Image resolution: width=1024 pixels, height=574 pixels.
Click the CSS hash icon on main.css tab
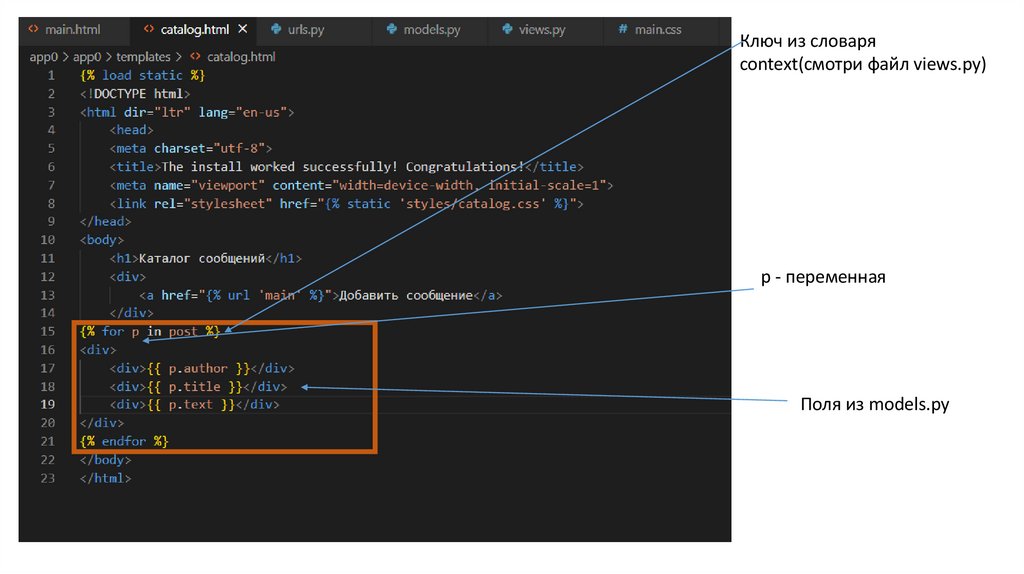622,29
